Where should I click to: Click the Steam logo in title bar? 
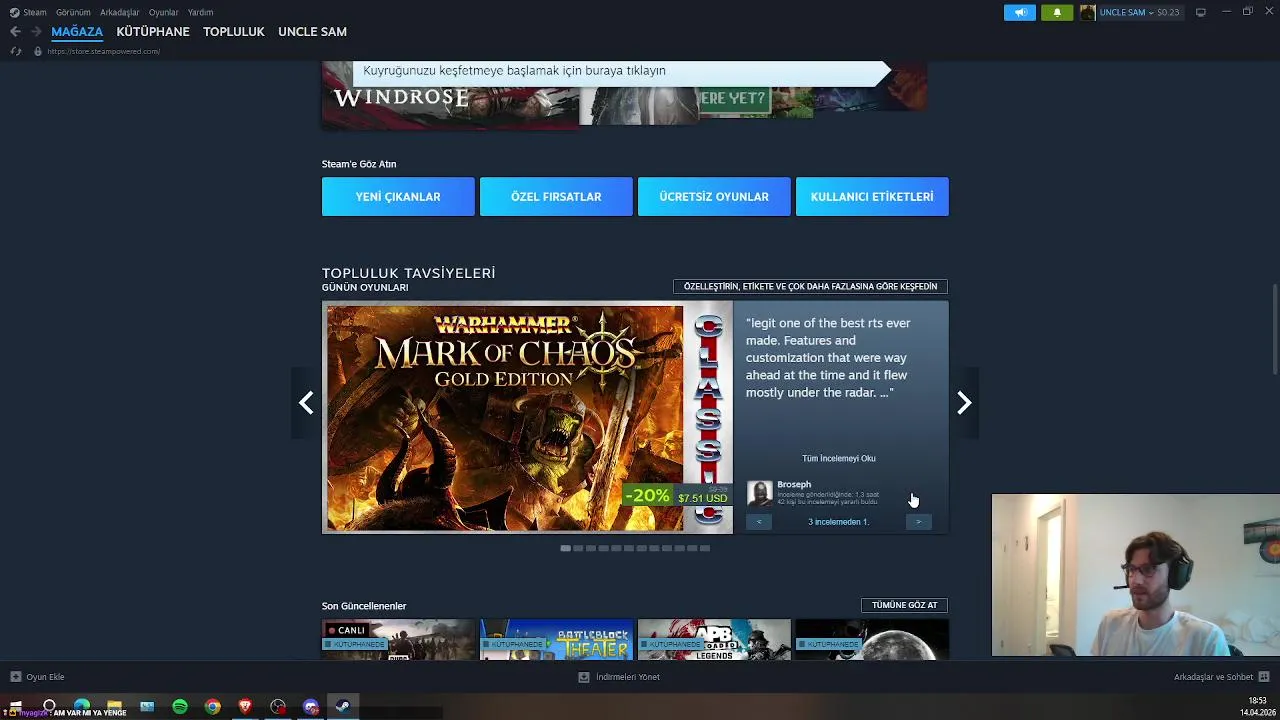[14, 12]
